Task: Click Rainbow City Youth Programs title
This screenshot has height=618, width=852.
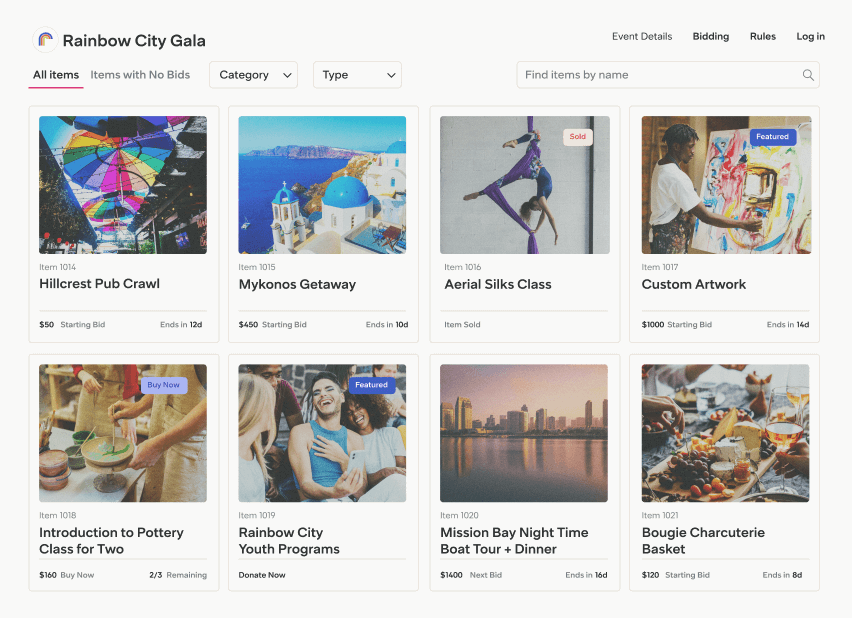Action: point(289,541)
